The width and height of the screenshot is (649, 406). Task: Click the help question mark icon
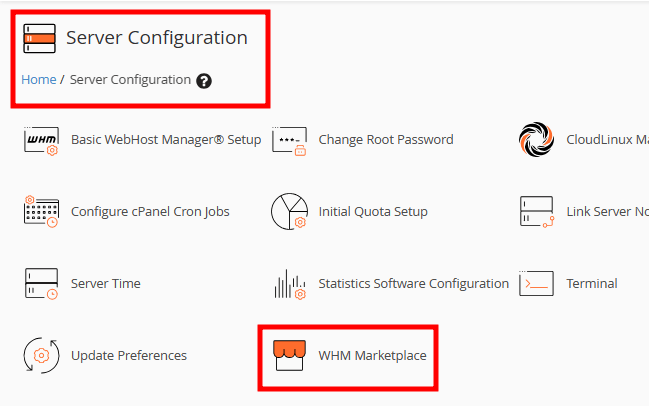(x=204, y=81)
